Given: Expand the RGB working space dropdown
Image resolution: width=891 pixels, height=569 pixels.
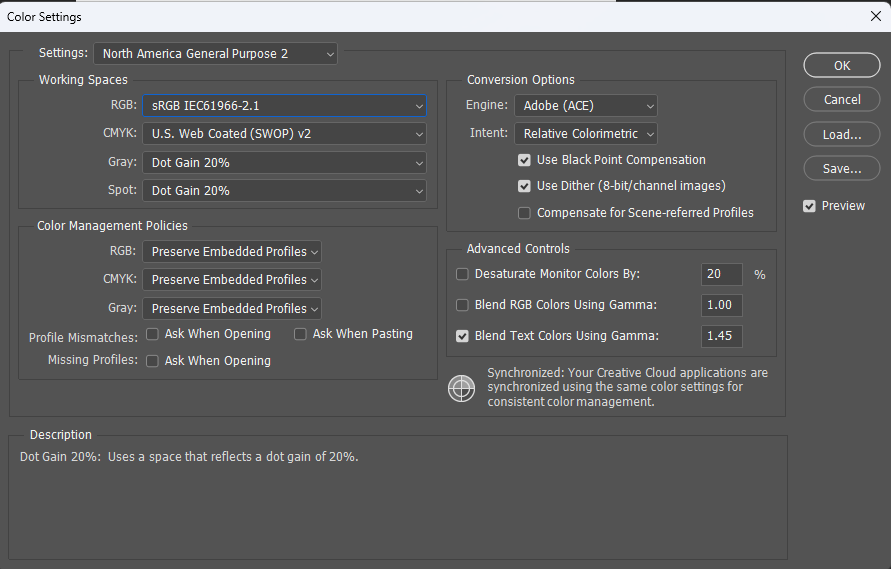Looking at the screenshot, I should [284, 106].
